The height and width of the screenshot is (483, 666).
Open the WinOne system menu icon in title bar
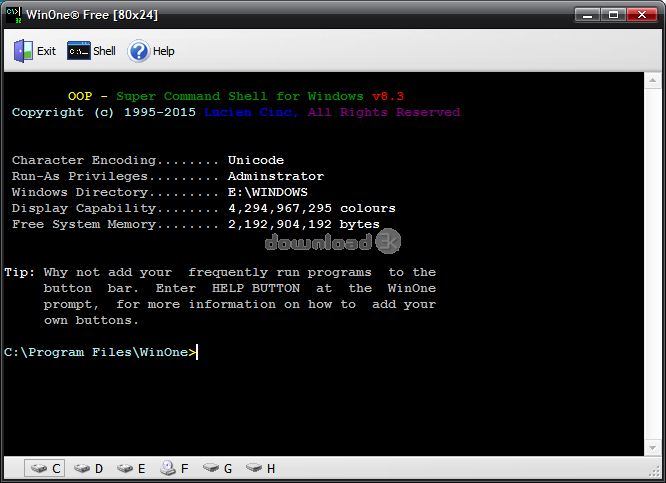click(x=15, y=15)
